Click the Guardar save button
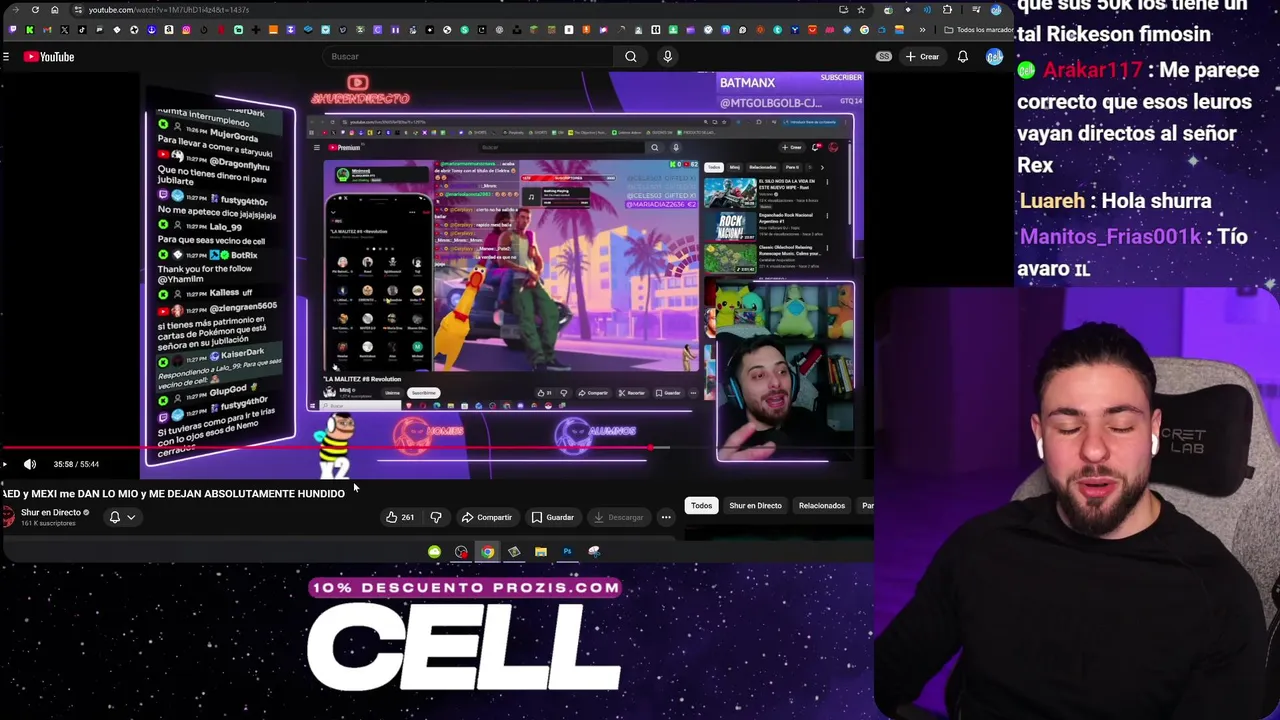Screen dimensions: 1280x720 (x=553, y=517)
